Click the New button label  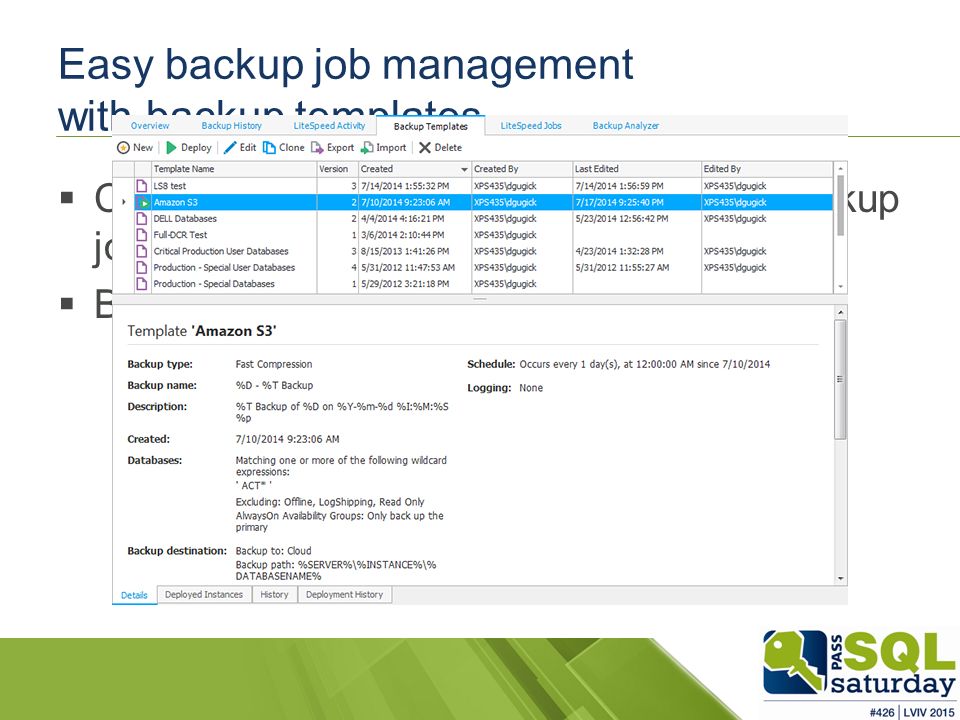(x=143, y=148)
